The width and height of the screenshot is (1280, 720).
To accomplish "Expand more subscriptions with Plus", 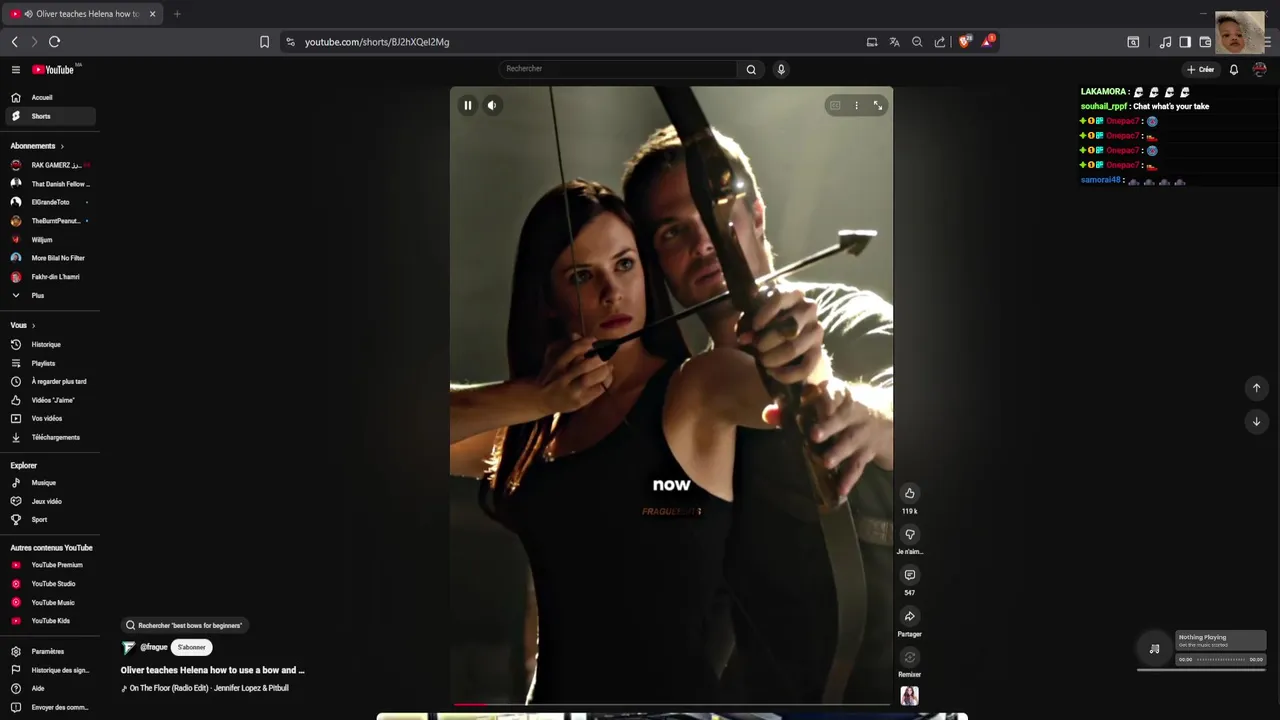I will point(50,296).
